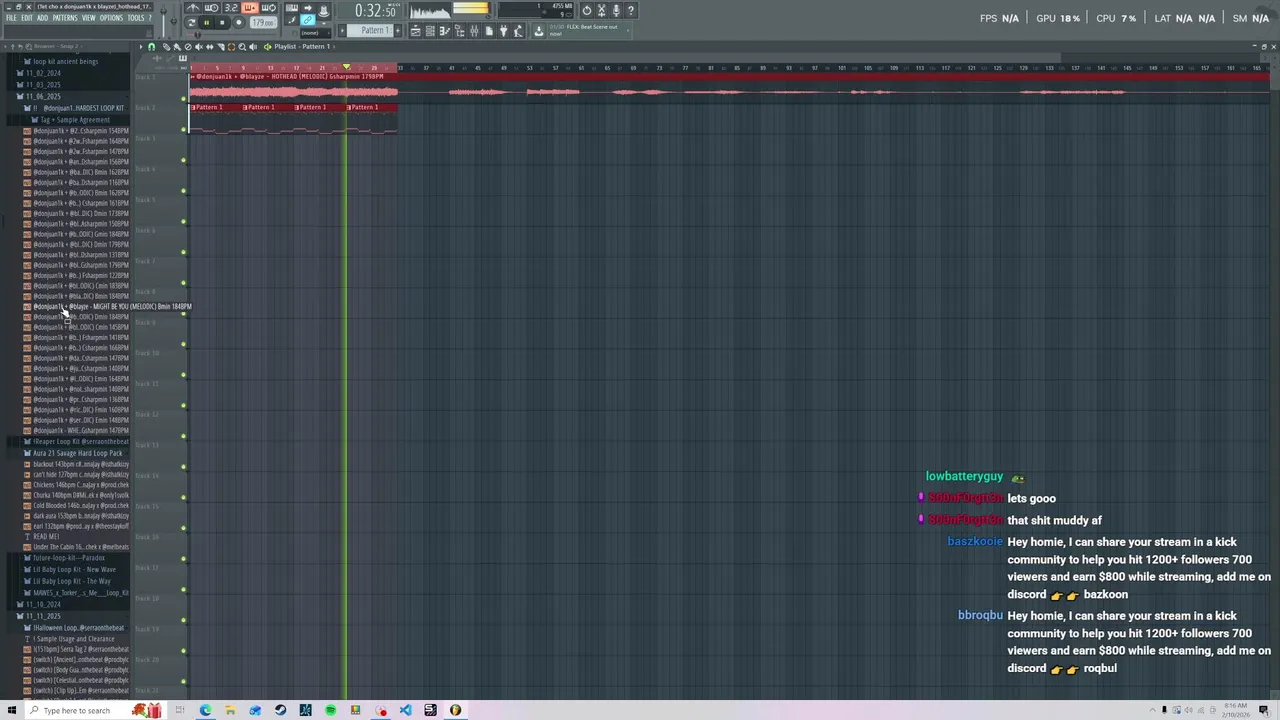1280x720 pixels.
Task: Click the 0:32:50 time display
Action: (376, 10)
